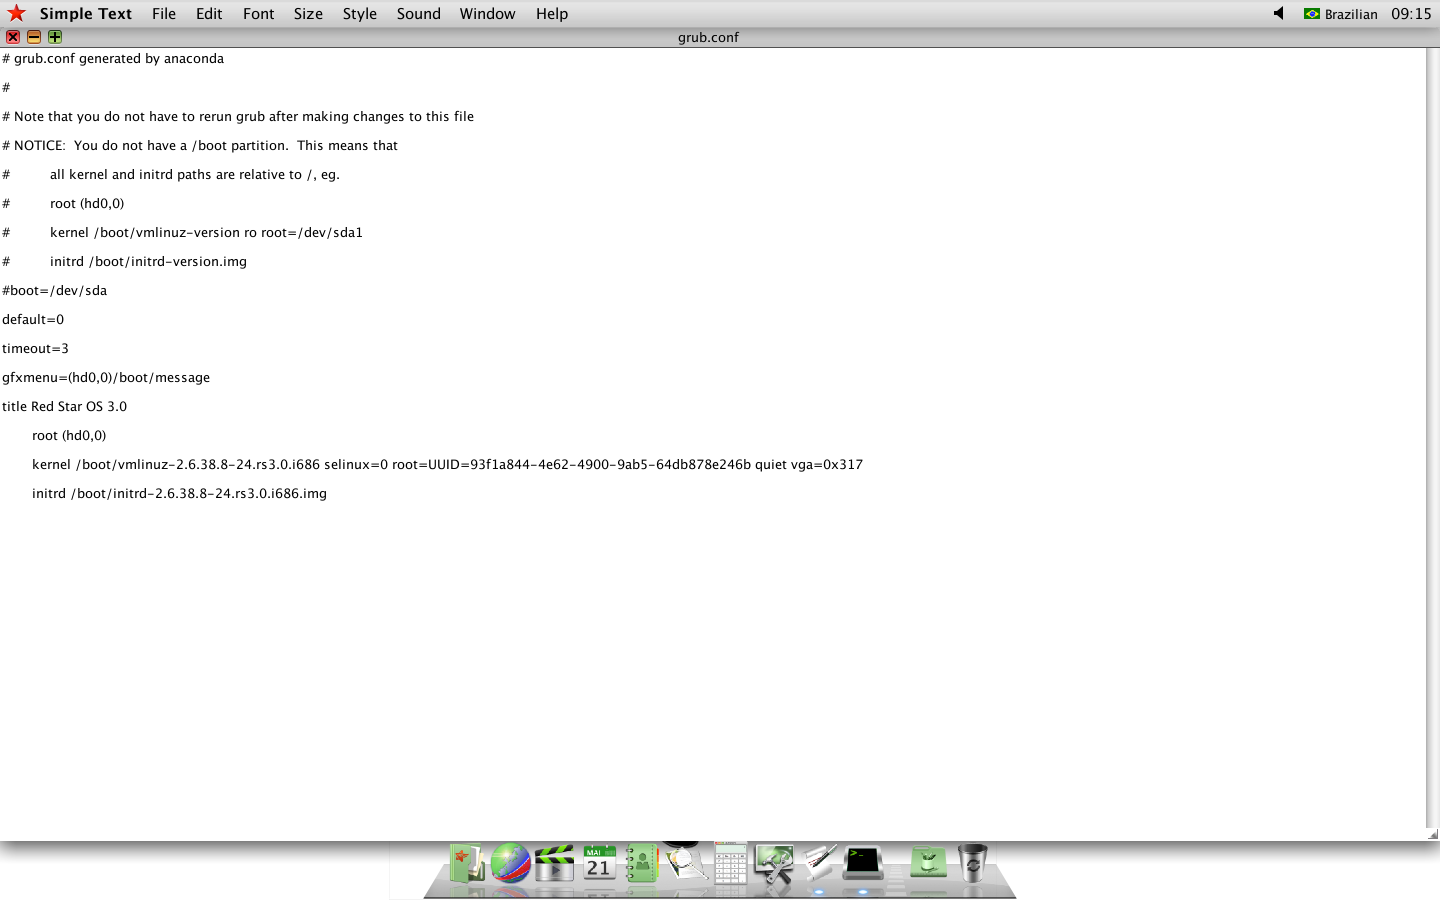Open the trash can in dock
Image resolution: width=1440 pixels, height=900 pixels.
click(972, 862)
